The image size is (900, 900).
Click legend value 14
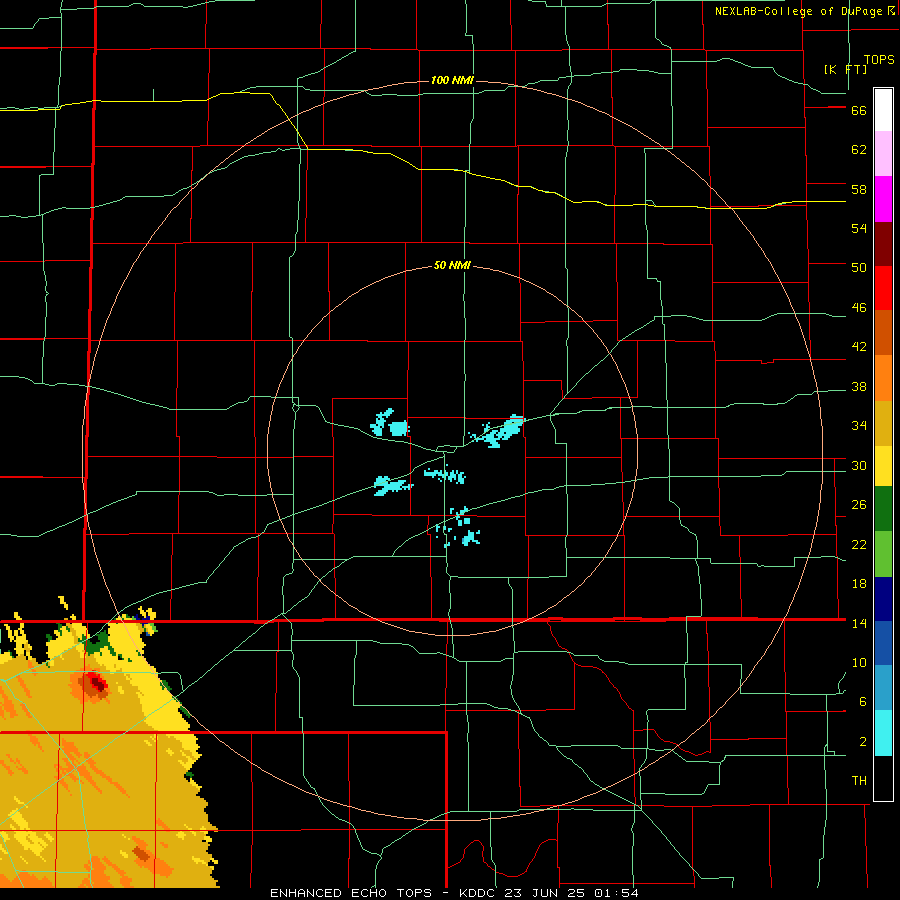tap(859, 623)
